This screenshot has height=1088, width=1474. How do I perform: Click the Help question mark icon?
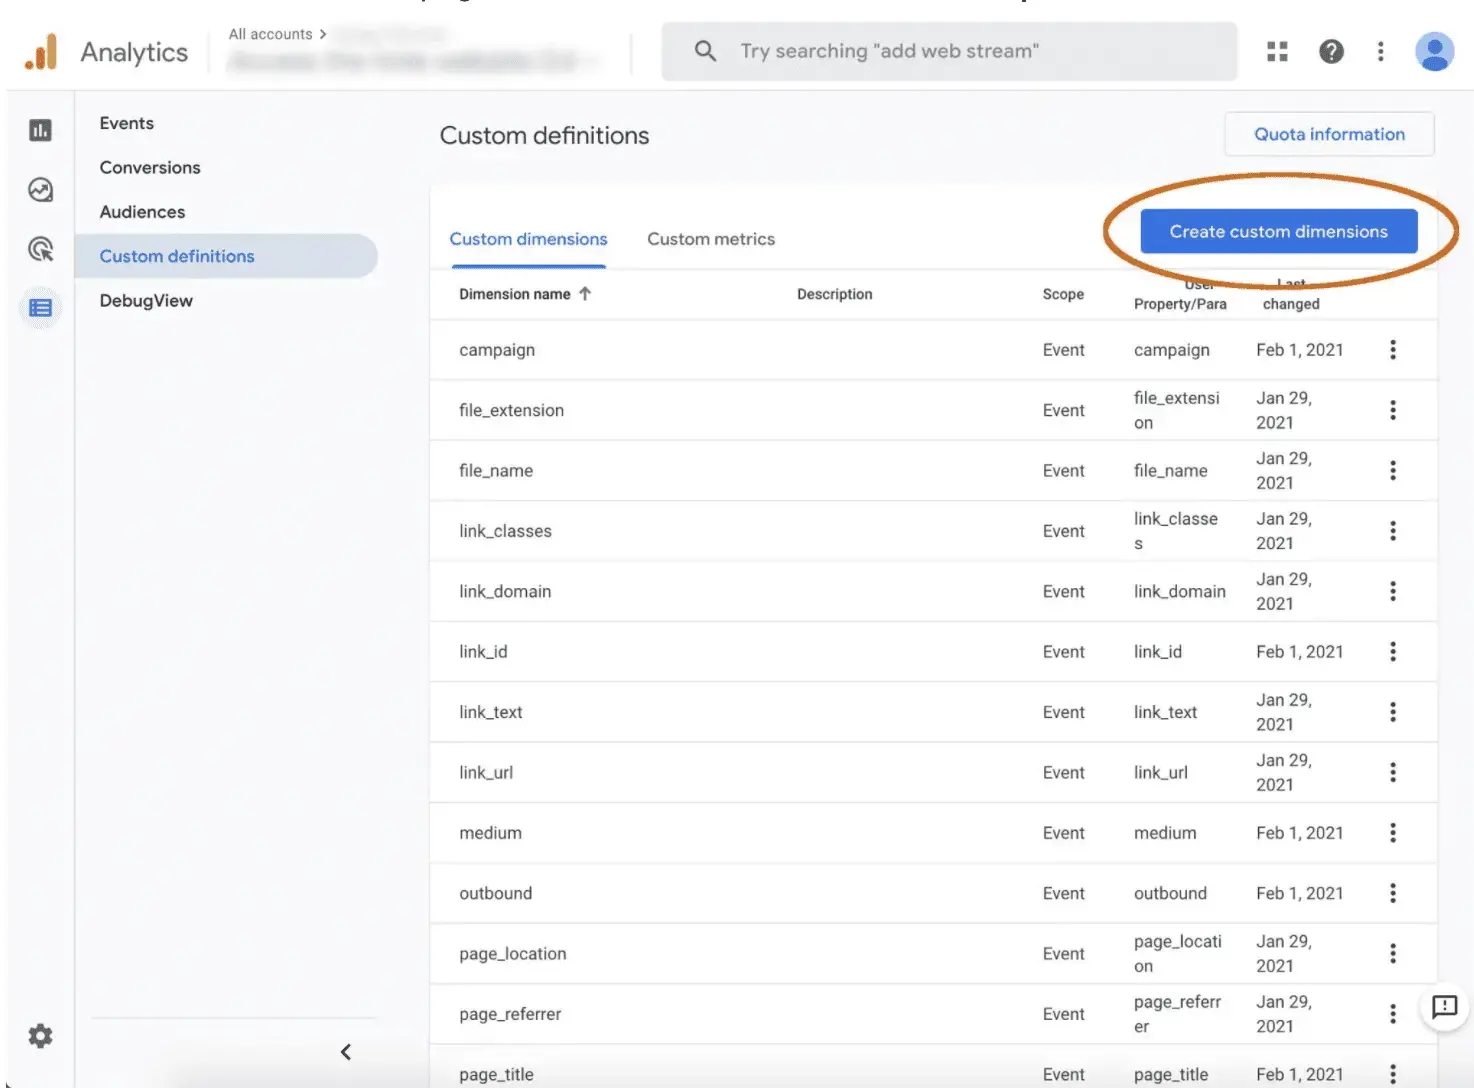[1331, 51]
